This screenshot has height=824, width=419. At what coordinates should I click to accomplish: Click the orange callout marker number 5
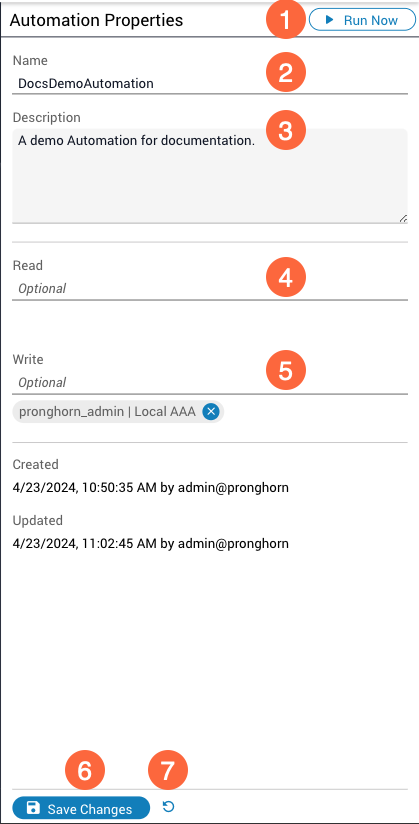coord(284,370)
